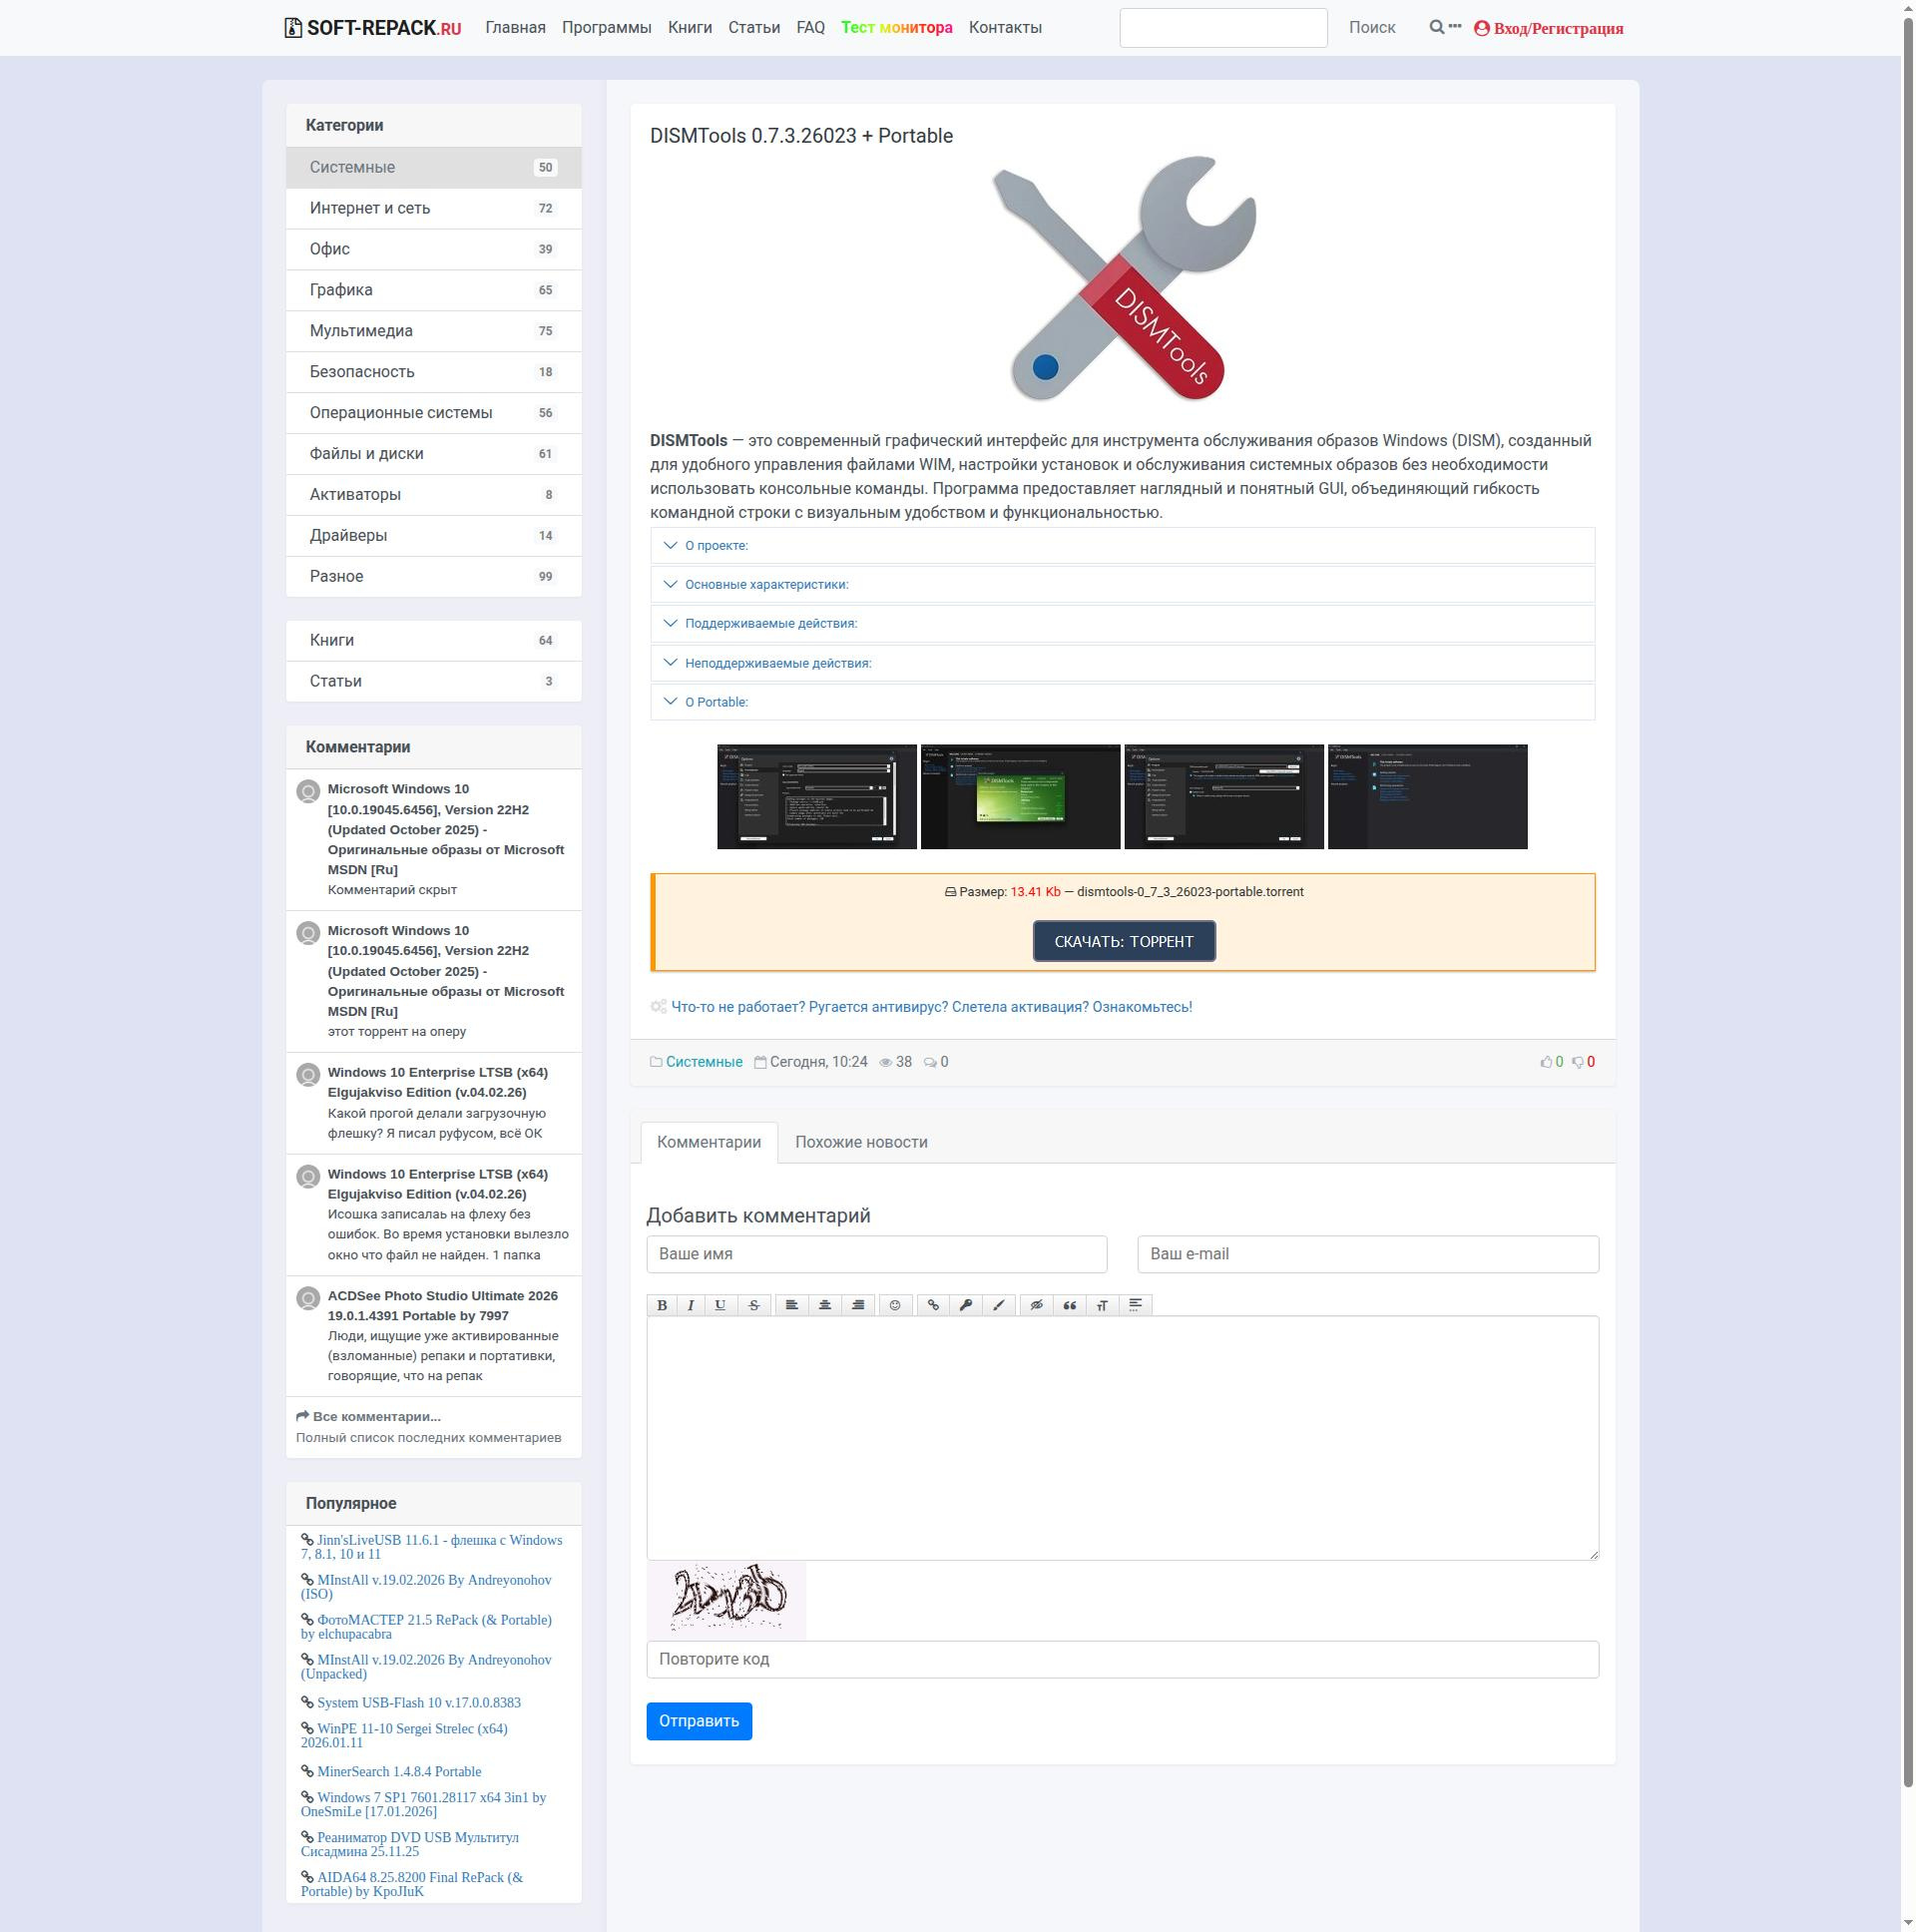Insert a link via the chain icon

click(933, 1305)
